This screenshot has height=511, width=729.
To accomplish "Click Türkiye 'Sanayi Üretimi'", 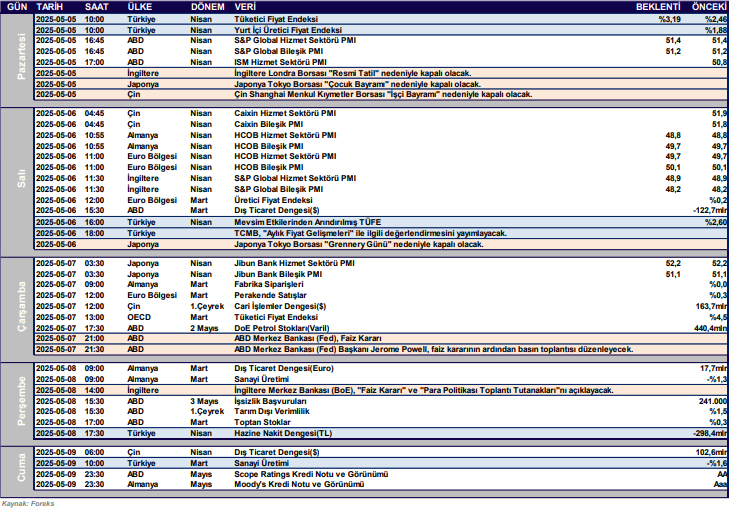I will (x=261, y=464).
